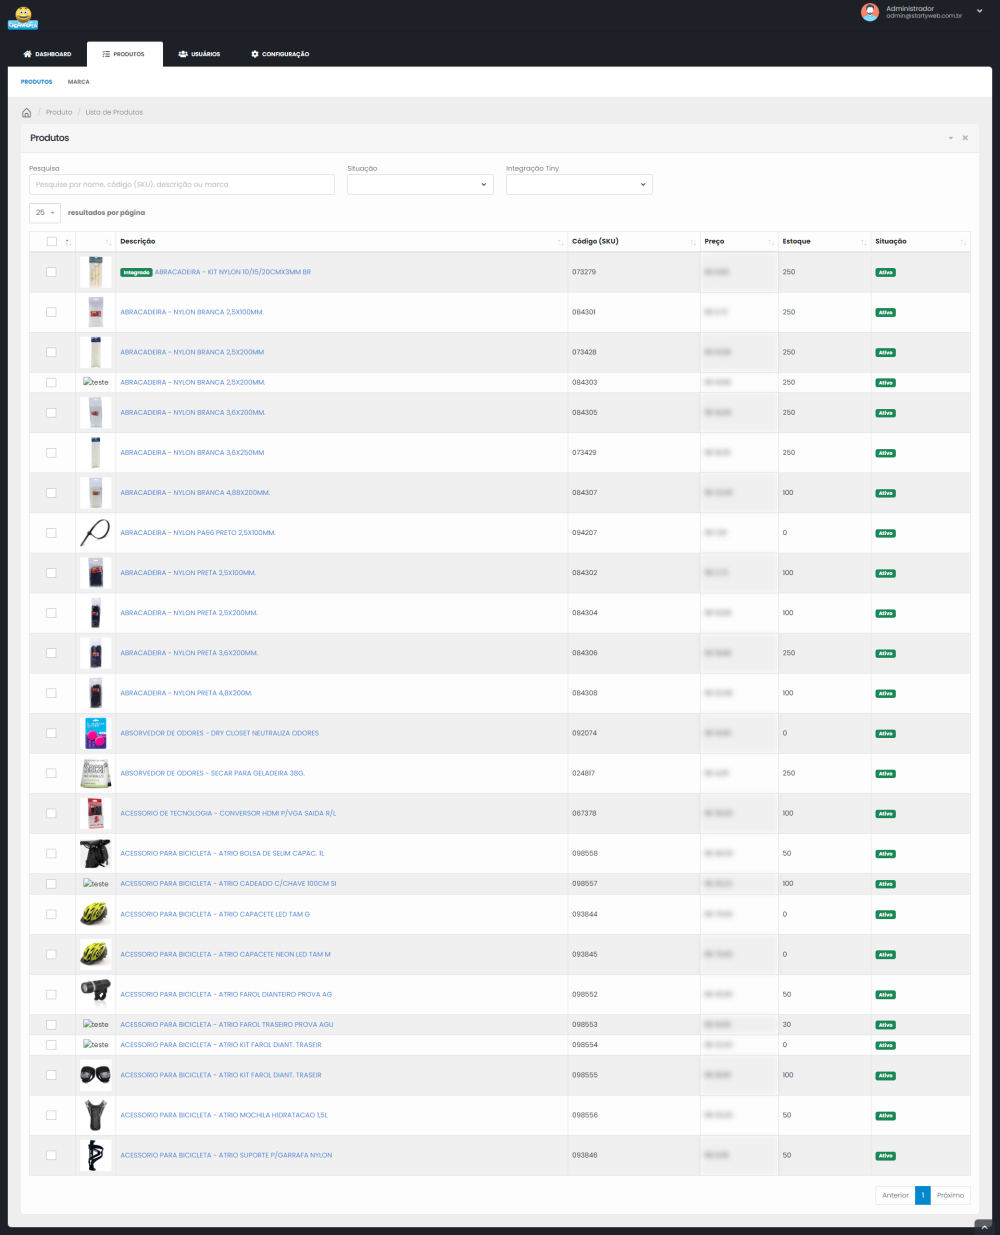This screenshot has width=1000, height=1235.
Task: Open Abracadeira Nylon PA66 Preto 2,5X100MM
Action: pyautogui.click(x=198, y=533)
